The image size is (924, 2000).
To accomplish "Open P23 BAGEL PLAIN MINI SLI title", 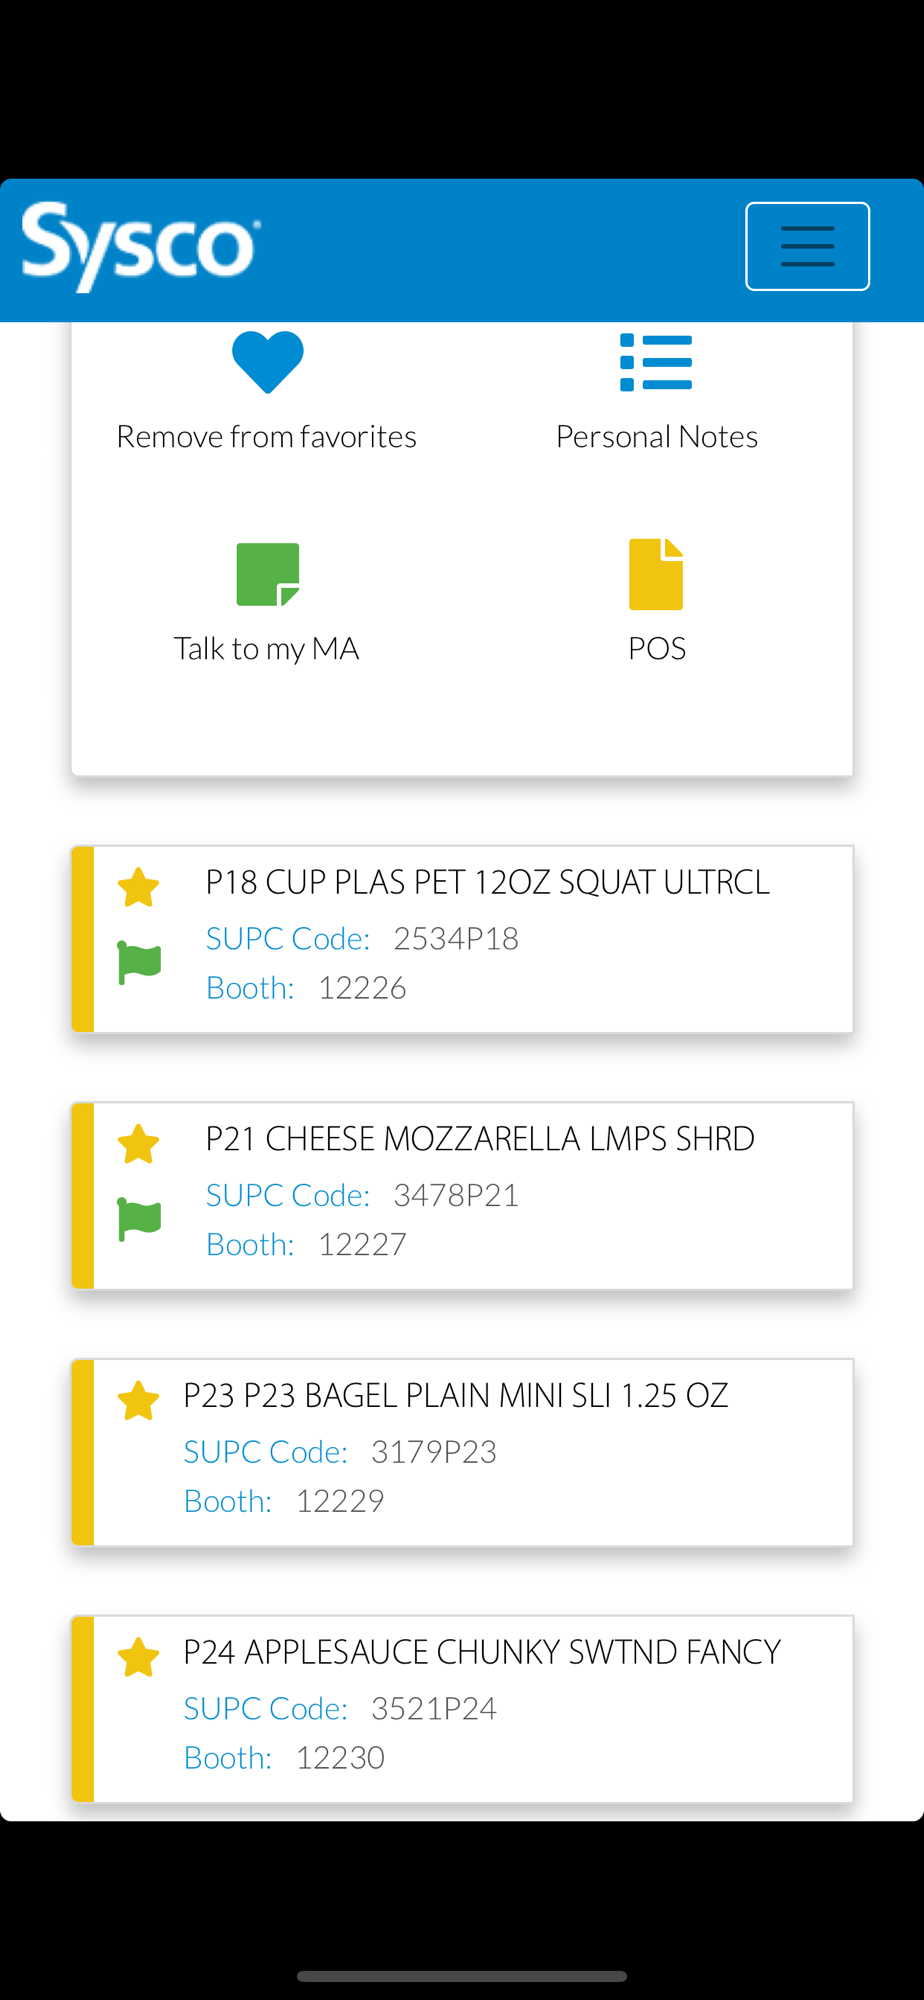I will pos(455,1396).
